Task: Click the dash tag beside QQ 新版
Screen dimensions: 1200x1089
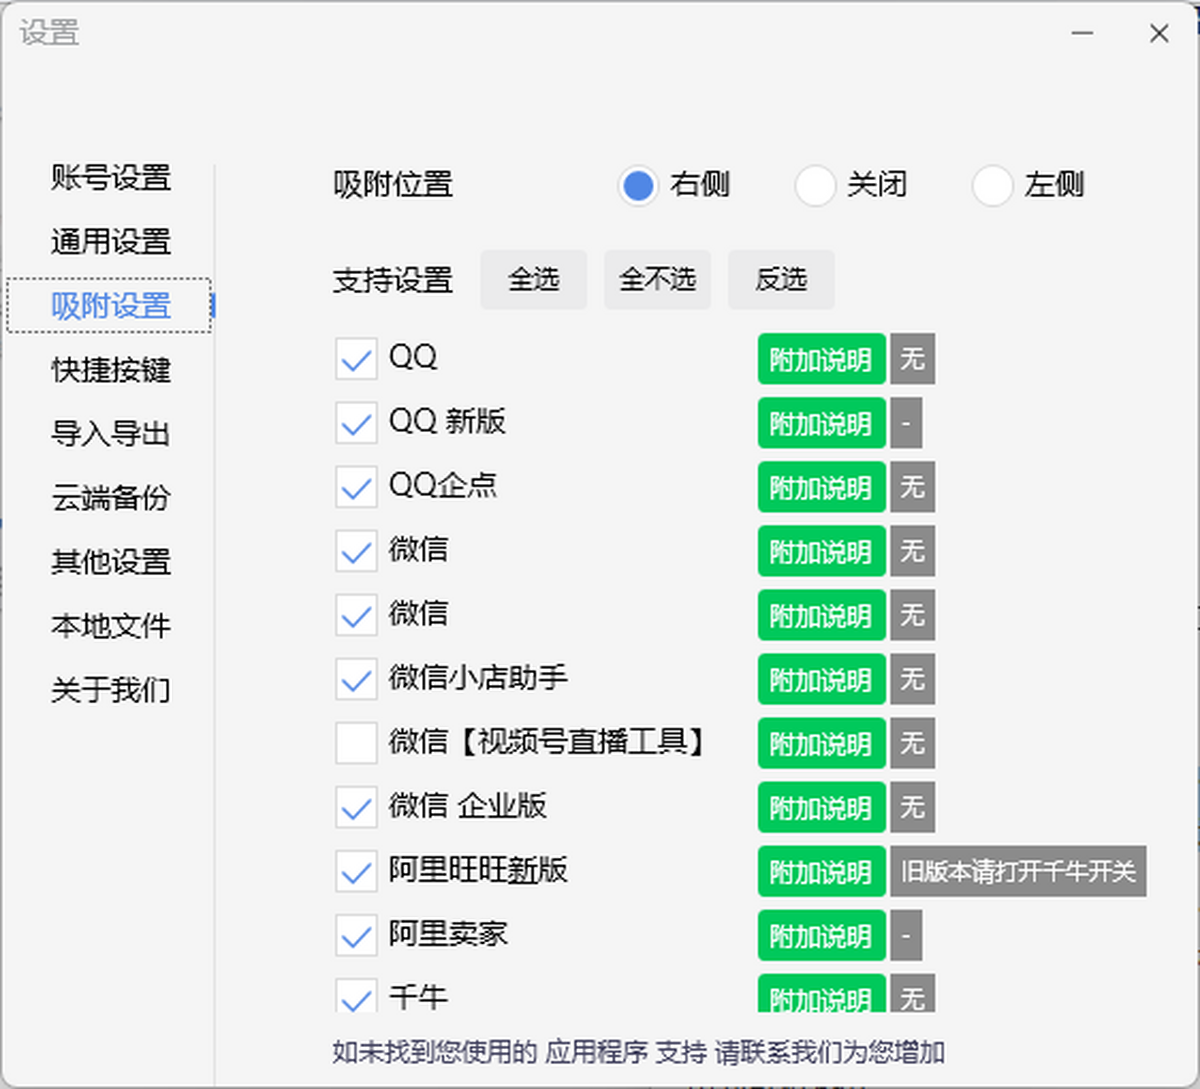Action: (906, 423)
